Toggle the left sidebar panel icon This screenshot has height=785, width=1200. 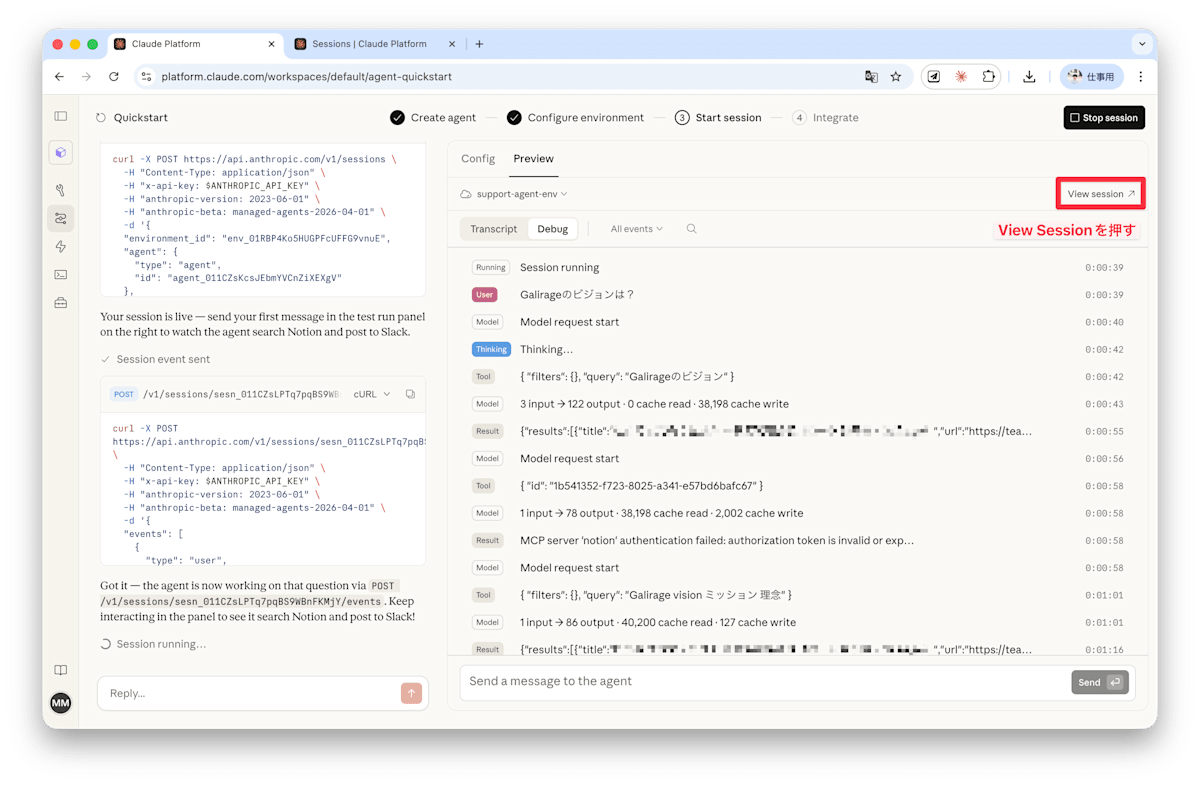coord(61,117)
